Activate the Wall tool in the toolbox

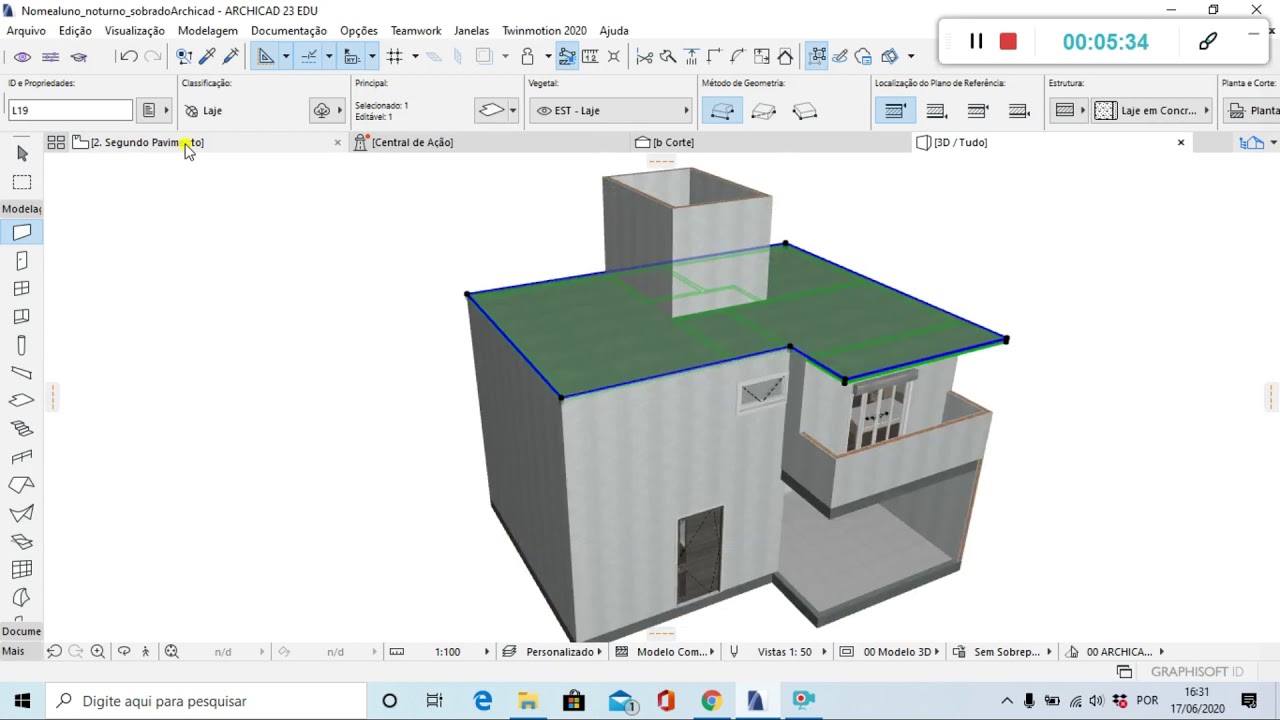tap(22, 232)
